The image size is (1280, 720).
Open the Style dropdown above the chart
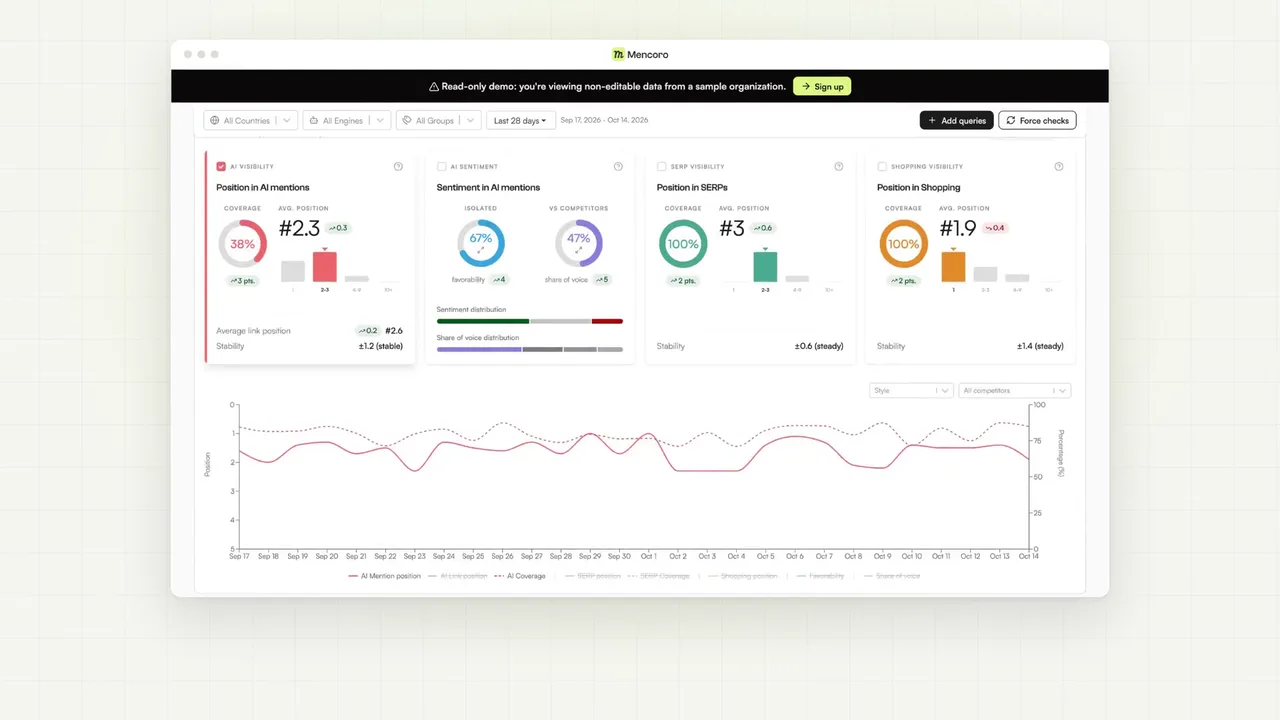pos(911,391)
